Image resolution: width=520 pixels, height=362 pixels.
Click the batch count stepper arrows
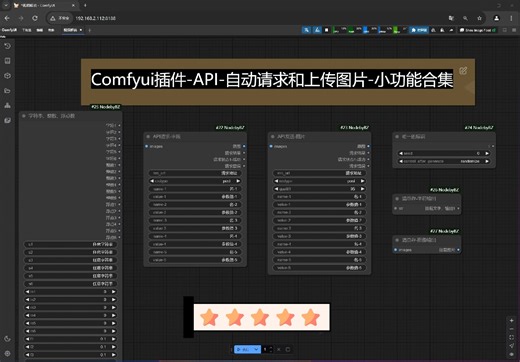271,349
